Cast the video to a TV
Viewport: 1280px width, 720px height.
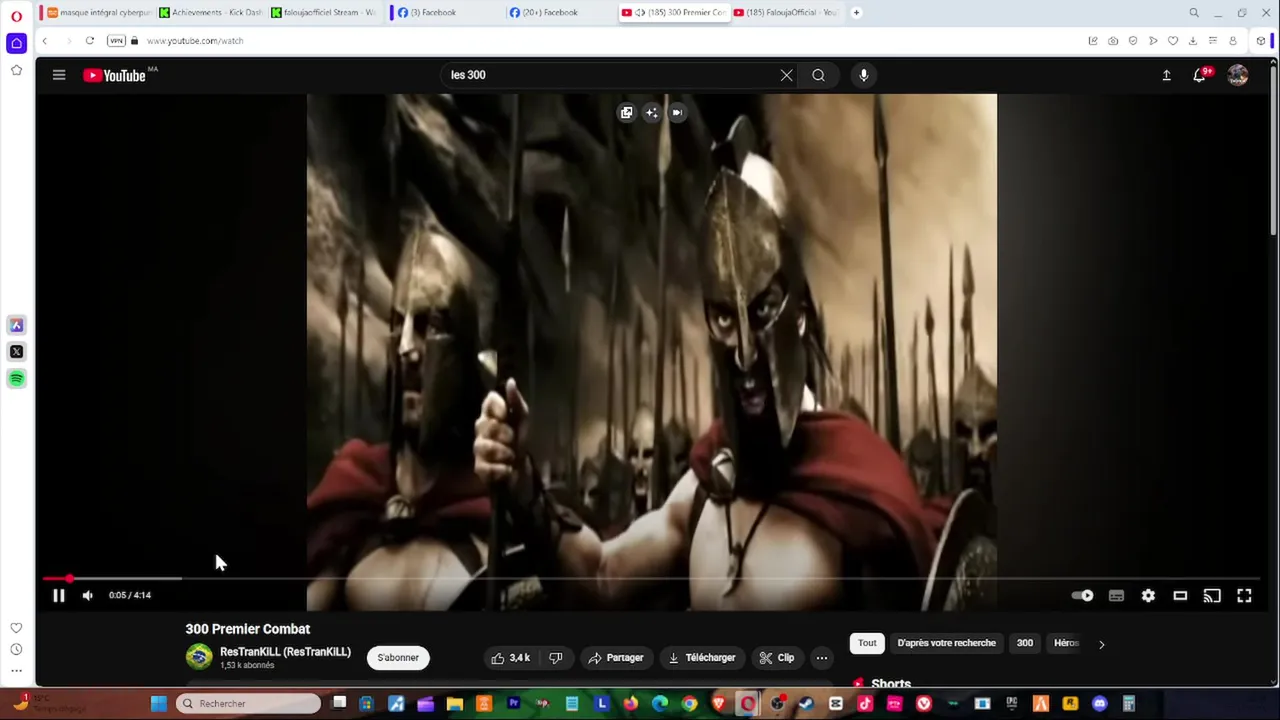coord(1212,595)
